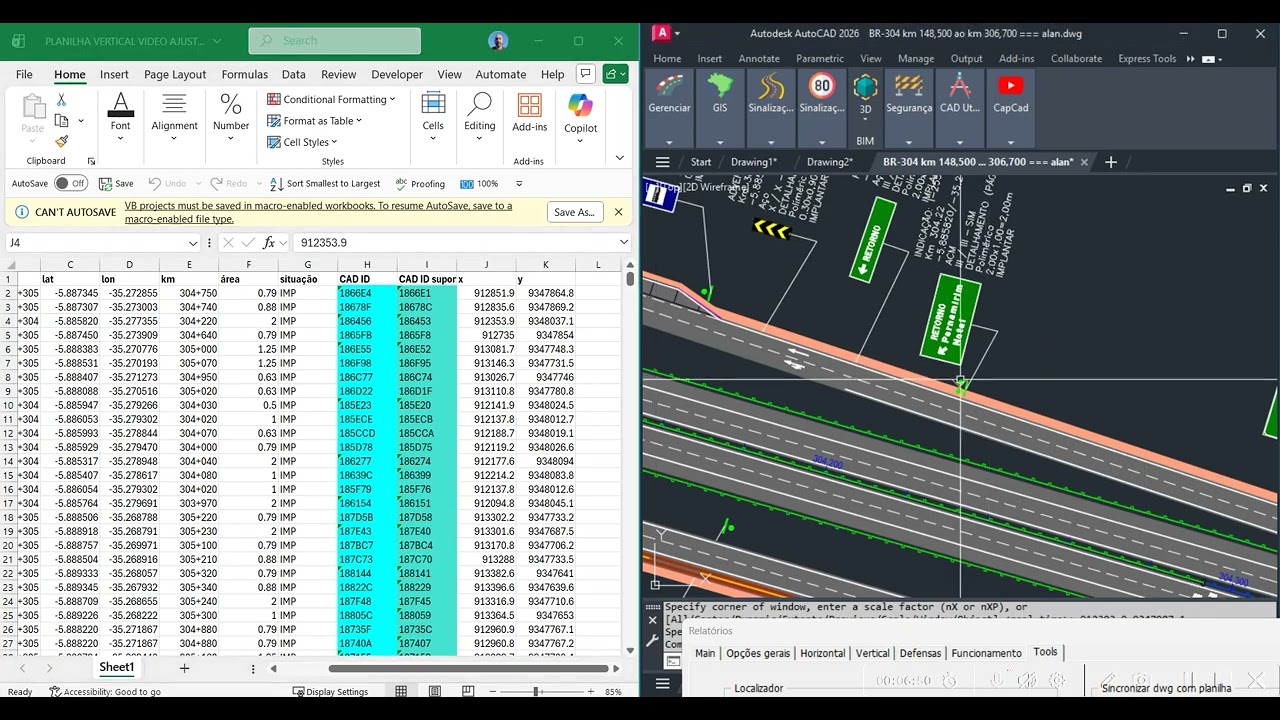Select the Sheet1 tab
This screenshot has width=1280, height=720.
[116, 667]
